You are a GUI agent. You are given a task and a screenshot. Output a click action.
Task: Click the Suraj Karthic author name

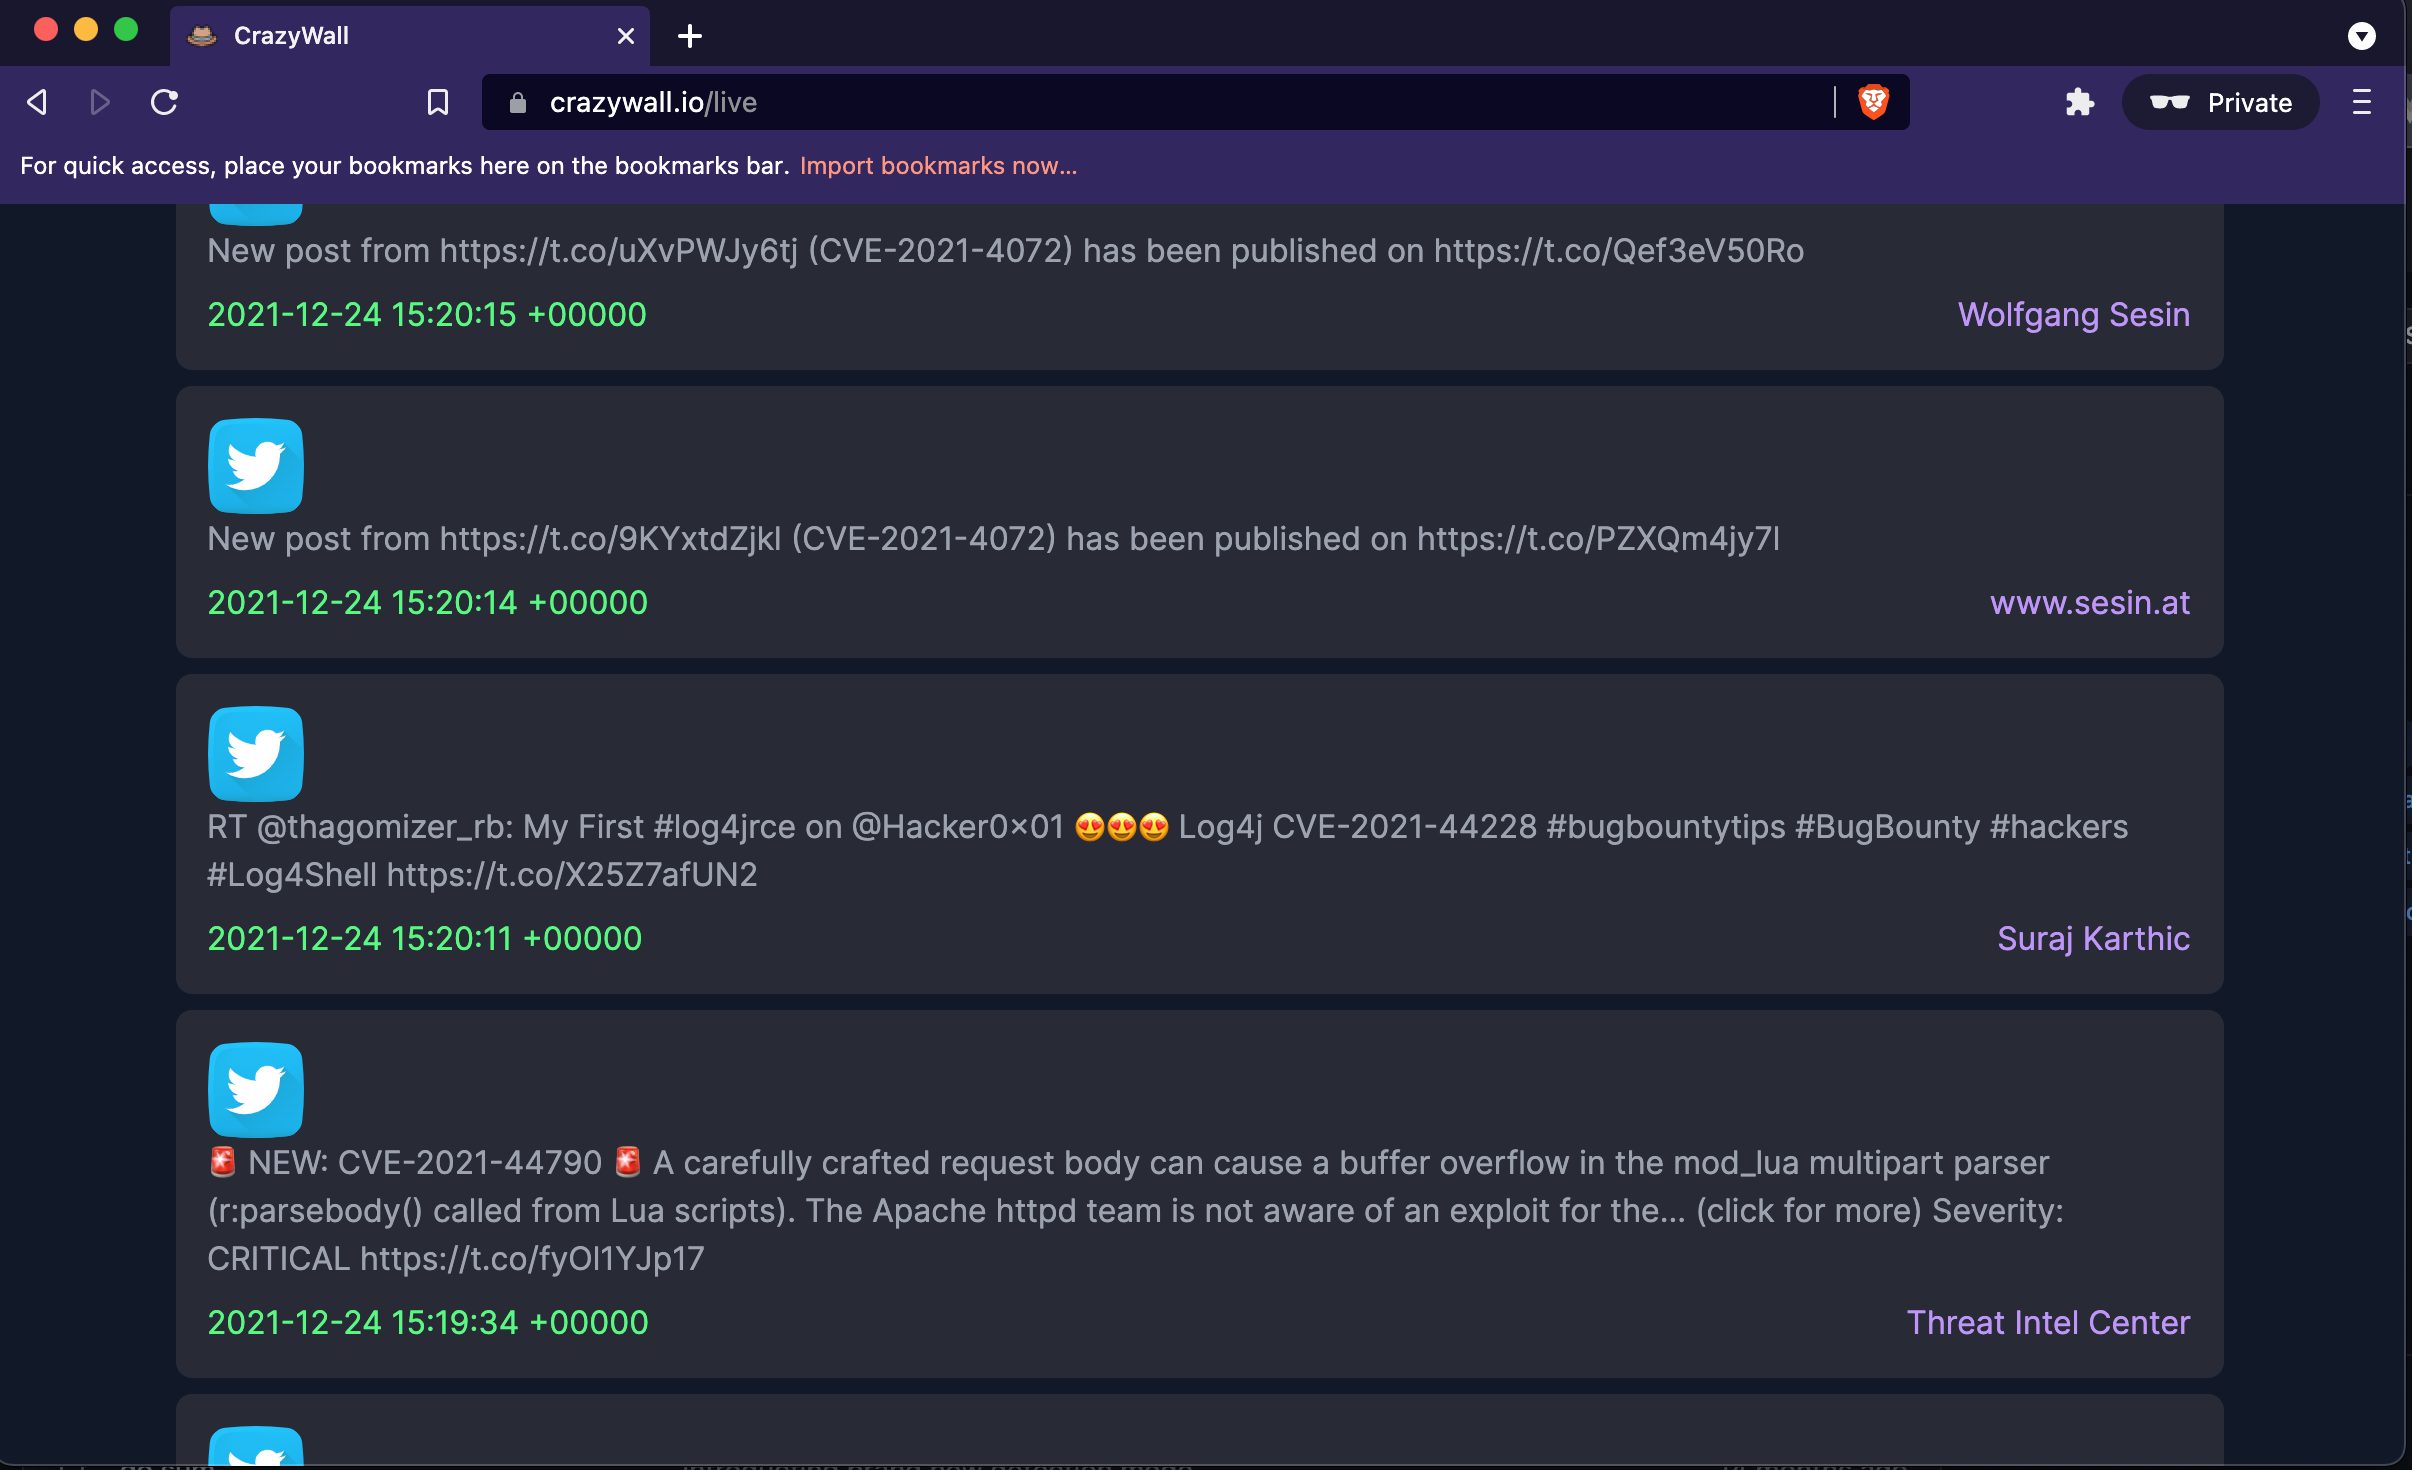2093,939
